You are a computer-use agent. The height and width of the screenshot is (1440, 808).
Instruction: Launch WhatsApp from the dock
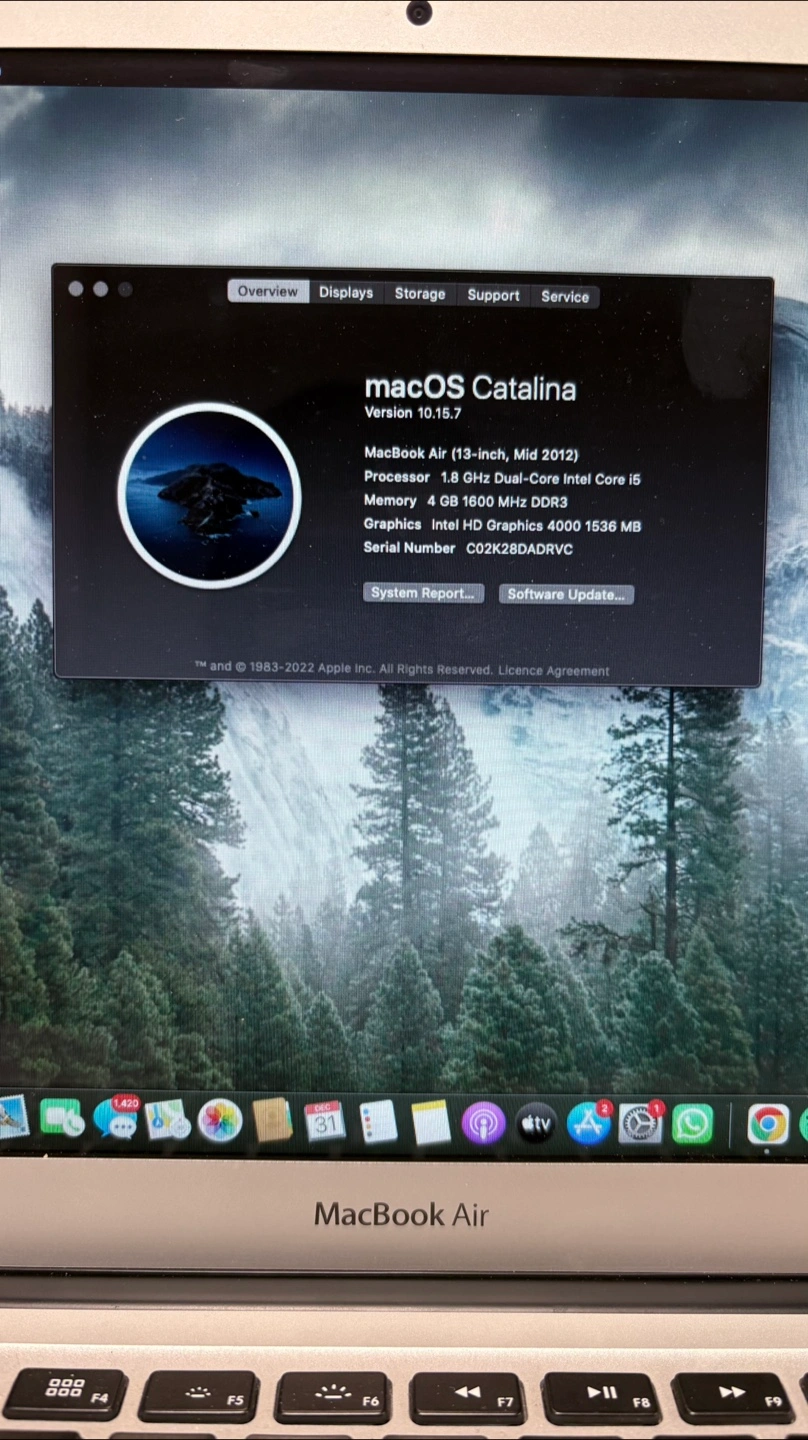coord(693,1125)
